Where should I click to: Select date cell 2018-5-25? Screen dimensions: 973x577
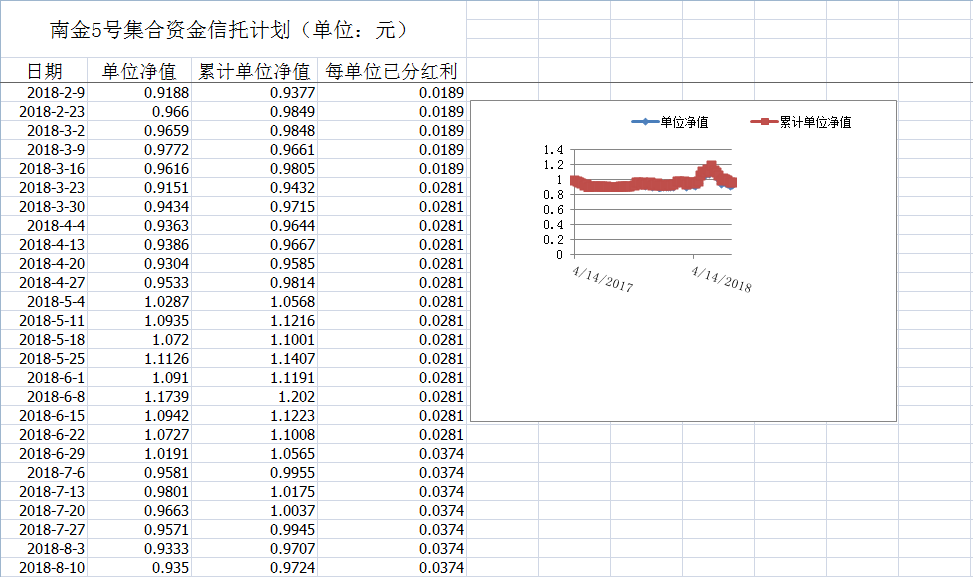click(44, 359)
